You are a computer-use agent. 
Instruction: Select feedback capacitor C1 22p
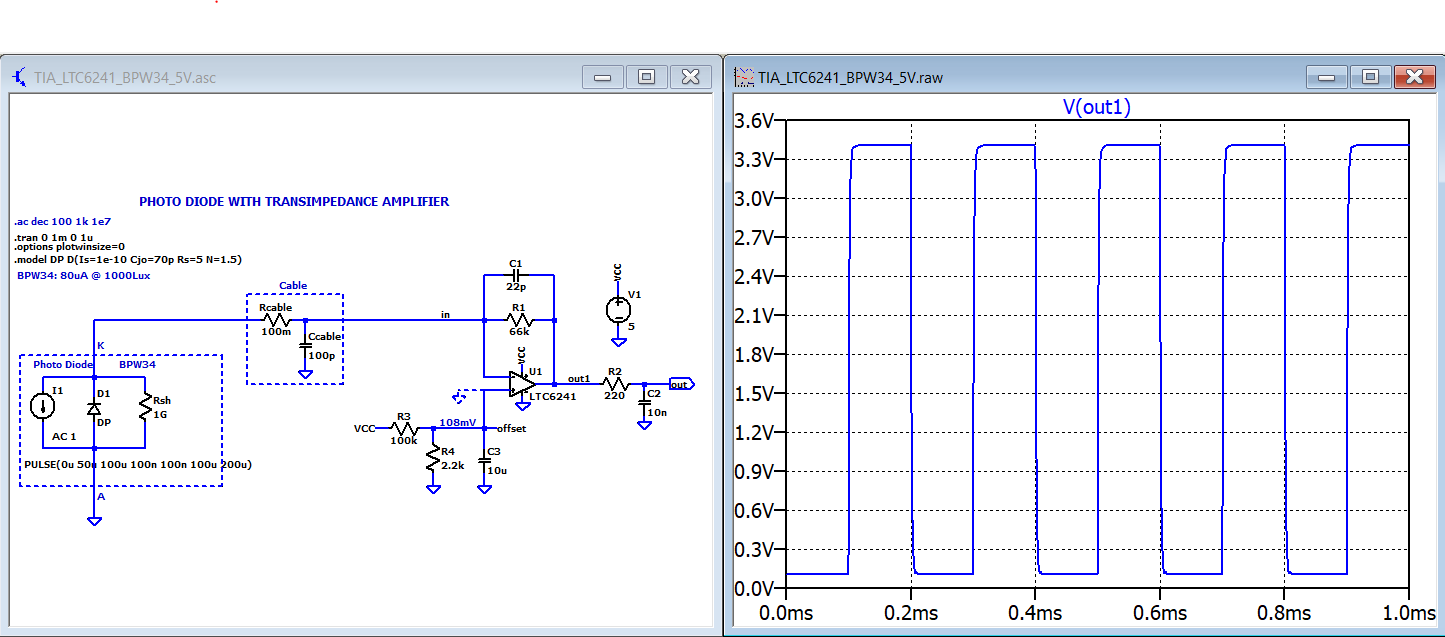pos(516,276)
